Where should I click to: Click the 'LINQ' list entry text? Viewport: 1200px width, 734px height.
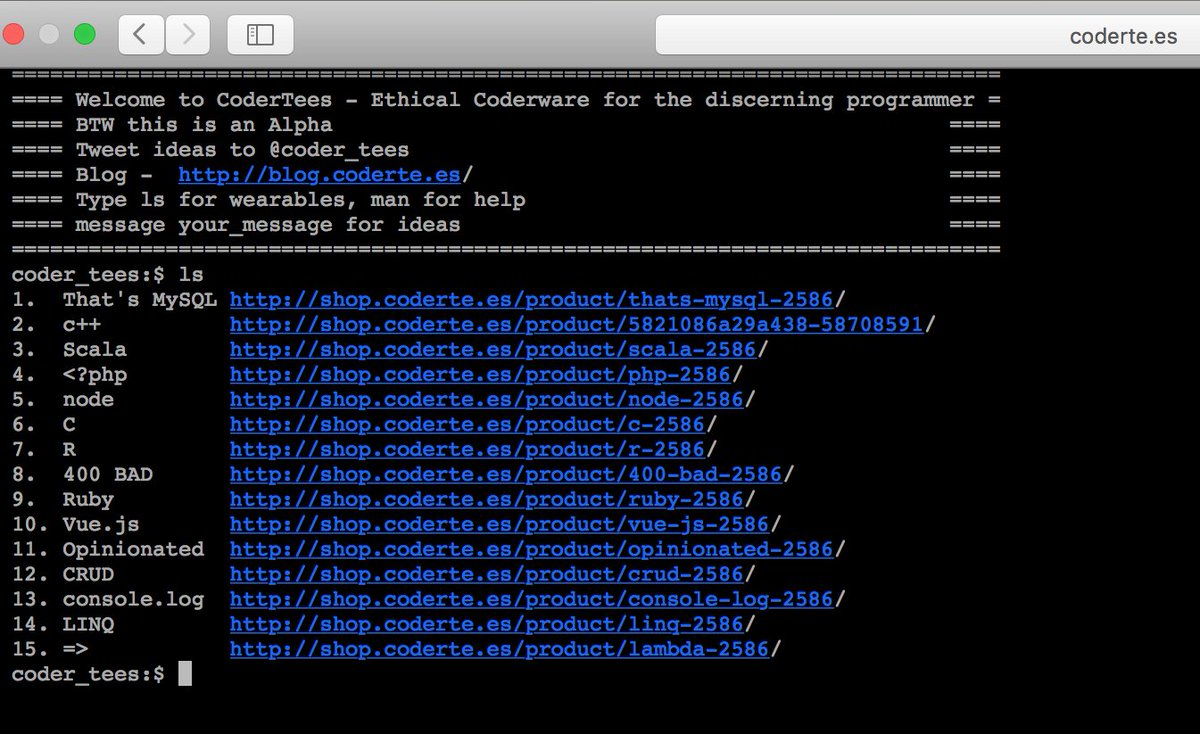click(x=88, y=625)
